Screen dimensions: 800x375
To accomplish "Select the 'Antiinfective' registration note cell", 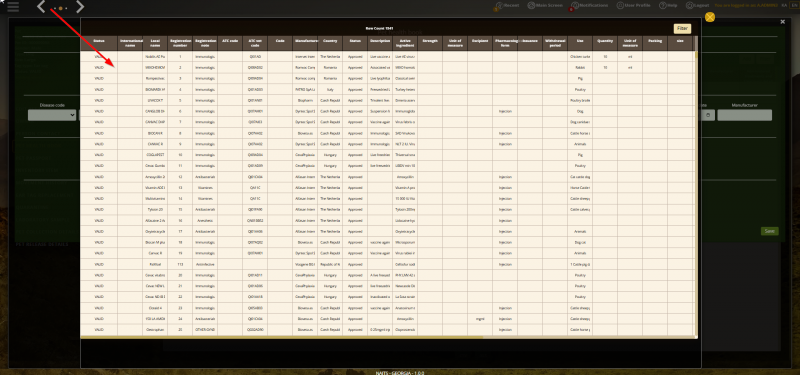I will tap(205, 264).
